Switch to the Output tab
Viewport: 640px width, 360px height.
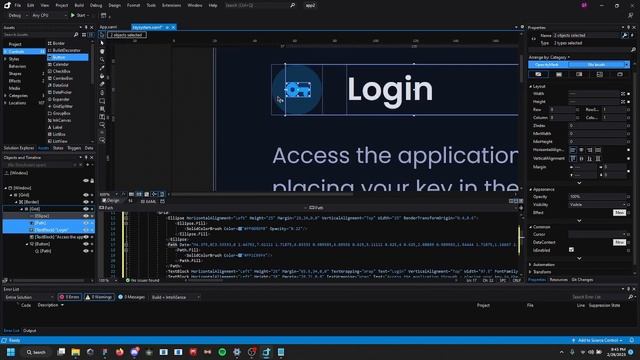click(x=29, y=331)
